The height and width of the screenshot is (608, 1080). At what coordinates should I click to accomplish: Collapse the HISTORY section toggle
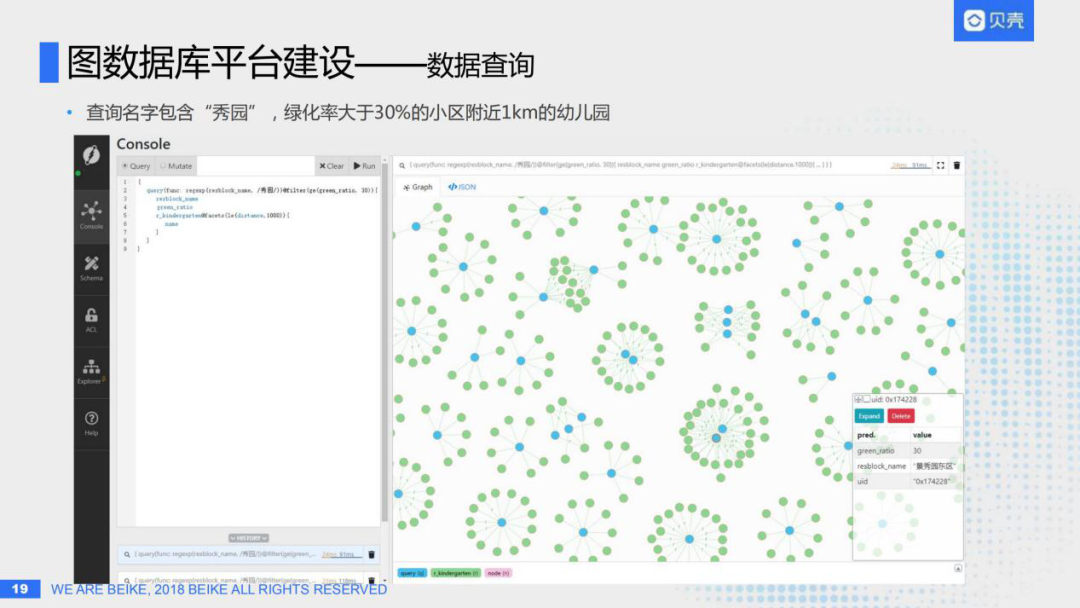pos(249,538)
